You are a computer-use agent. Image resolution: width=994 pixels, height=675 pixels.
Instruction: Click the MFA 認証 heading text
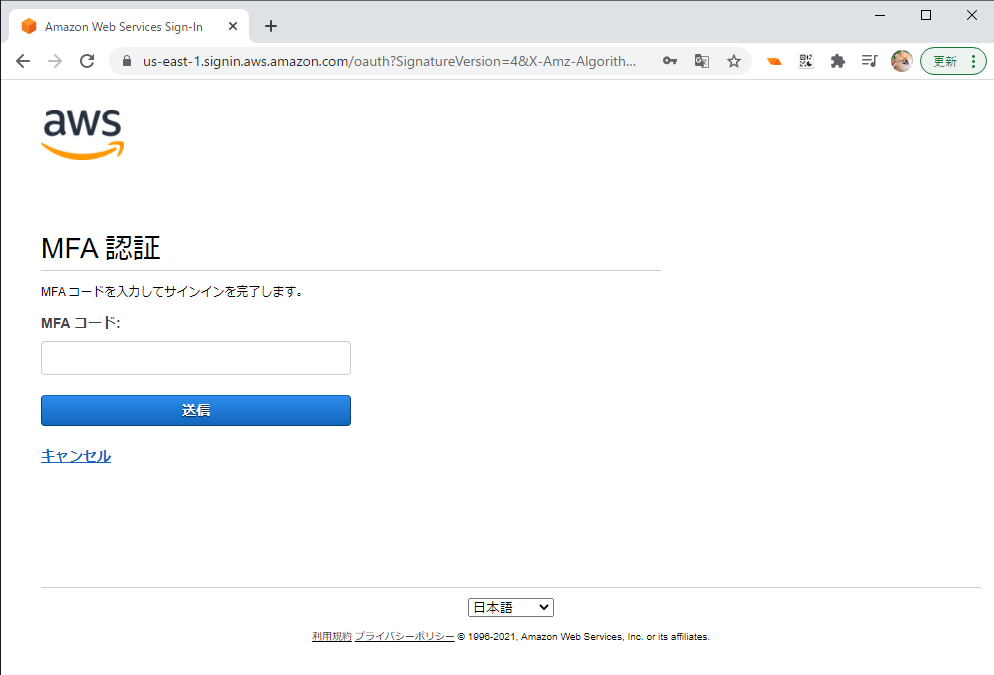click(x=101, y=248)
